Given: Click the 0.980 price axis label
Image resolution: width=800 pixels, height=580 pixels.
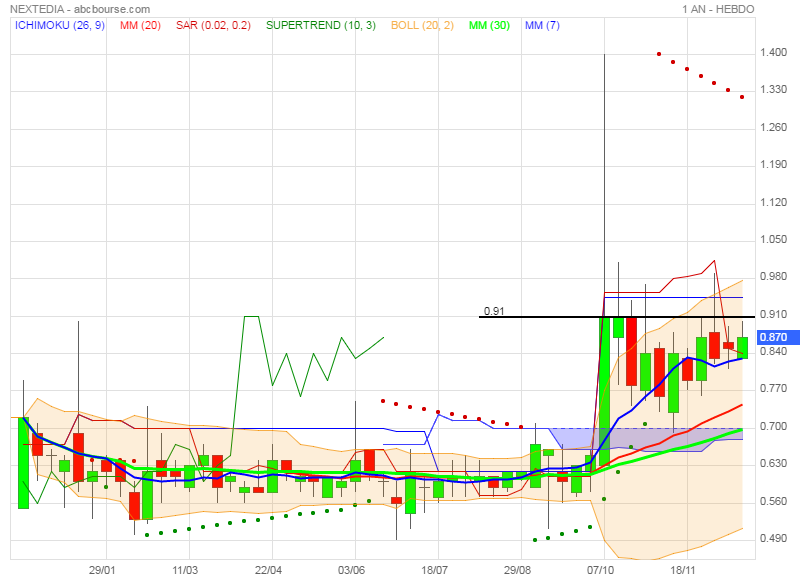Looking at the screenshot, I should [773, 276].
